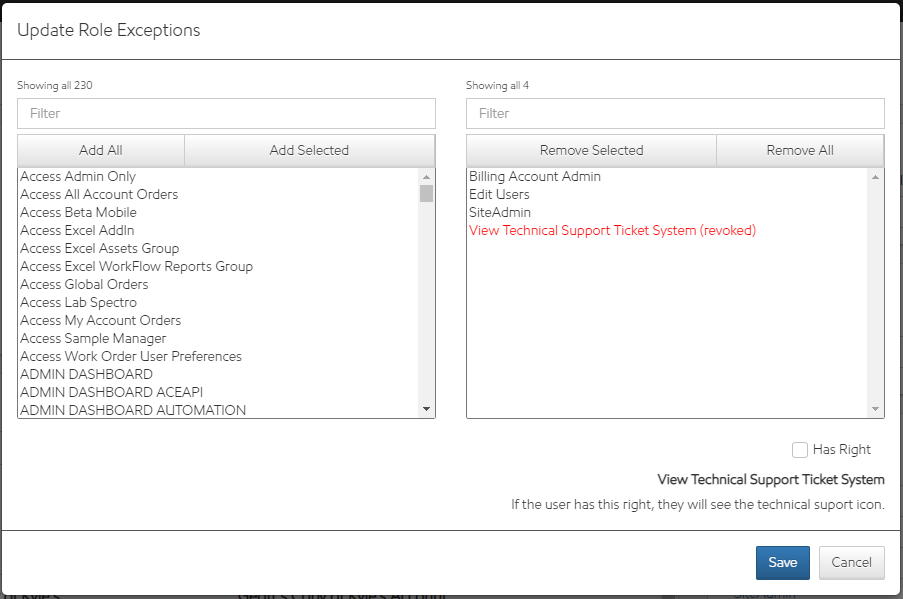Check the Has Right checkbox

(x=800, y=450)
